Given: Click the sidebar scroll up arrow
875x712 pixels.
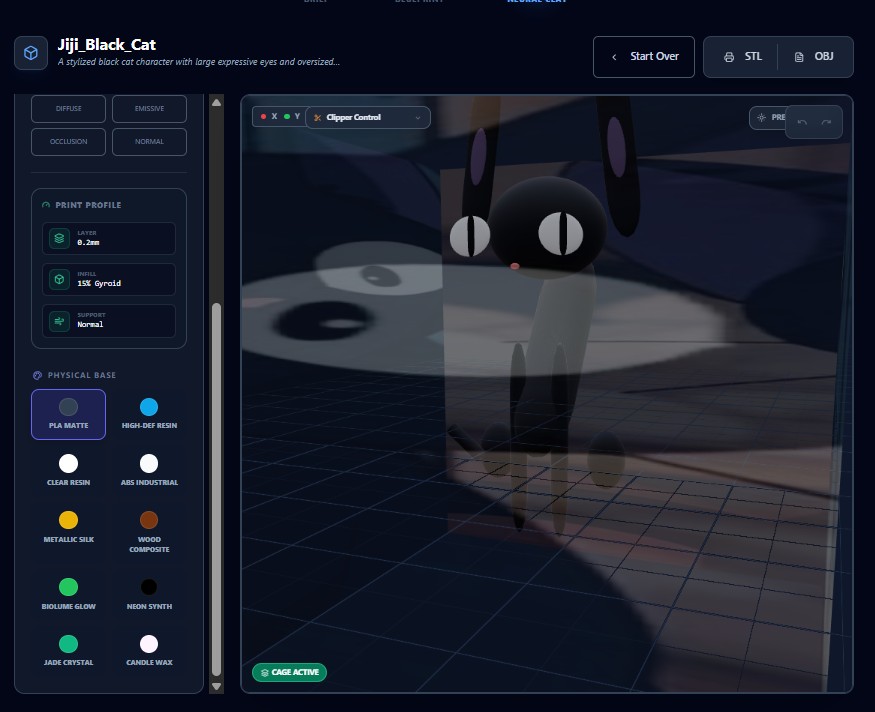Looking at the screenshot, I should click(217, 103).
